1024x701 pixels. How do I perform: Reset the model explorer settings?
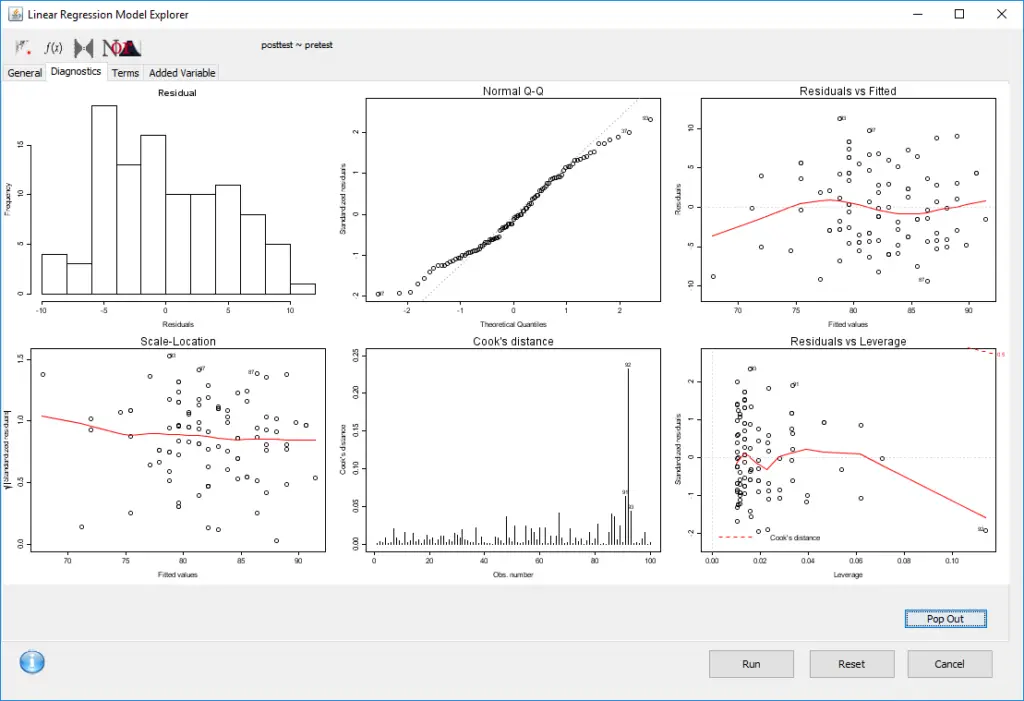(x=851, y=663)
